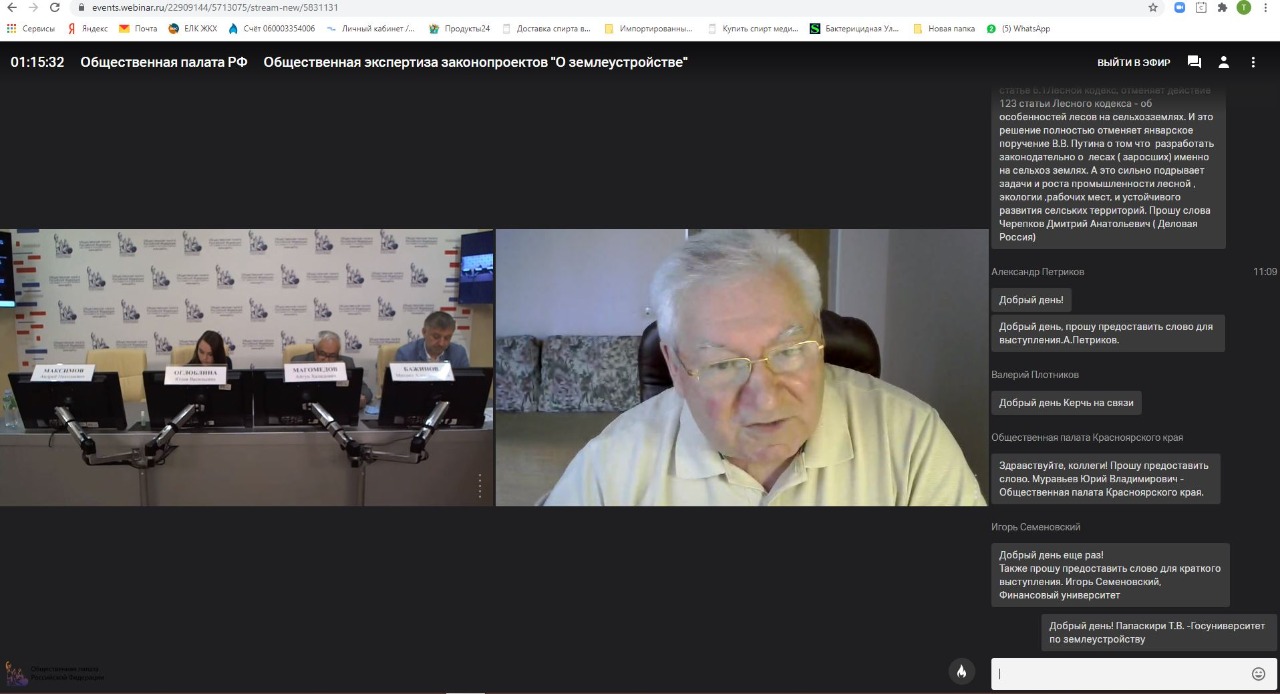Open the Купить спирт меди... bookmark
This screenshot has height=694, width=1280.
[753, 29]
